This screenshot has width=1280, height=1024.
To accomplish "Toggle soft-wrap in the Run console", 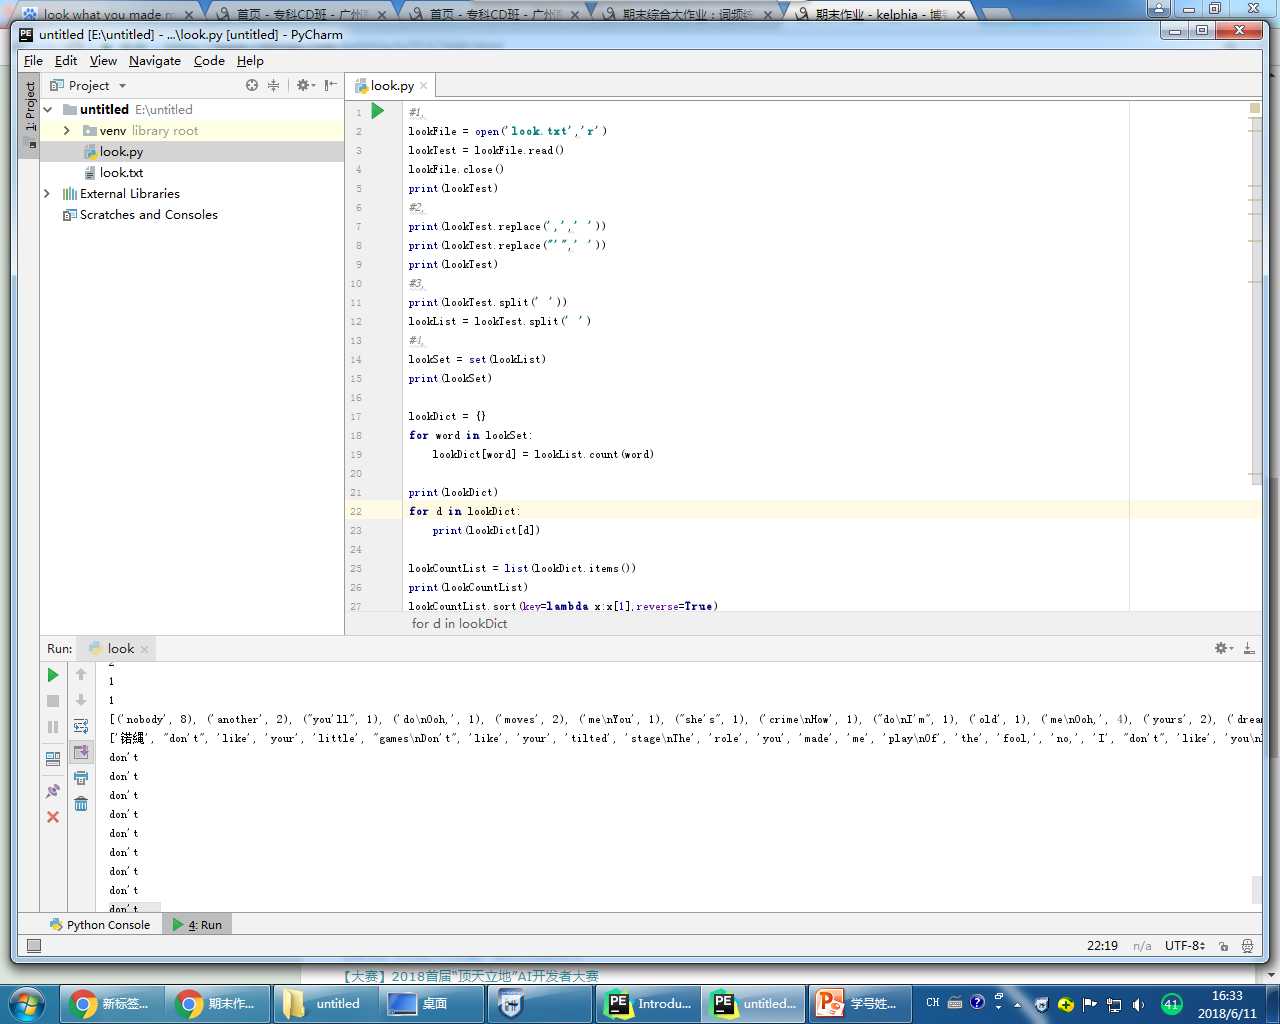I will [81, 727].
